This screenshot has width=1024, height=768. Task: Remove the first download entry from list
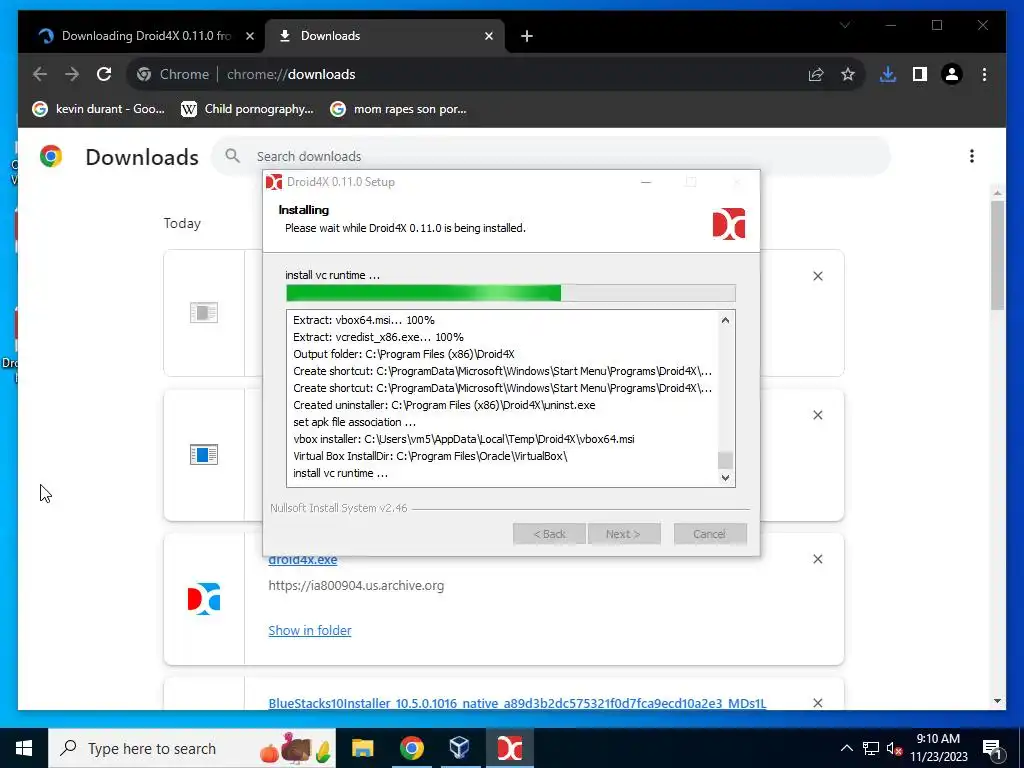[818, 276]
